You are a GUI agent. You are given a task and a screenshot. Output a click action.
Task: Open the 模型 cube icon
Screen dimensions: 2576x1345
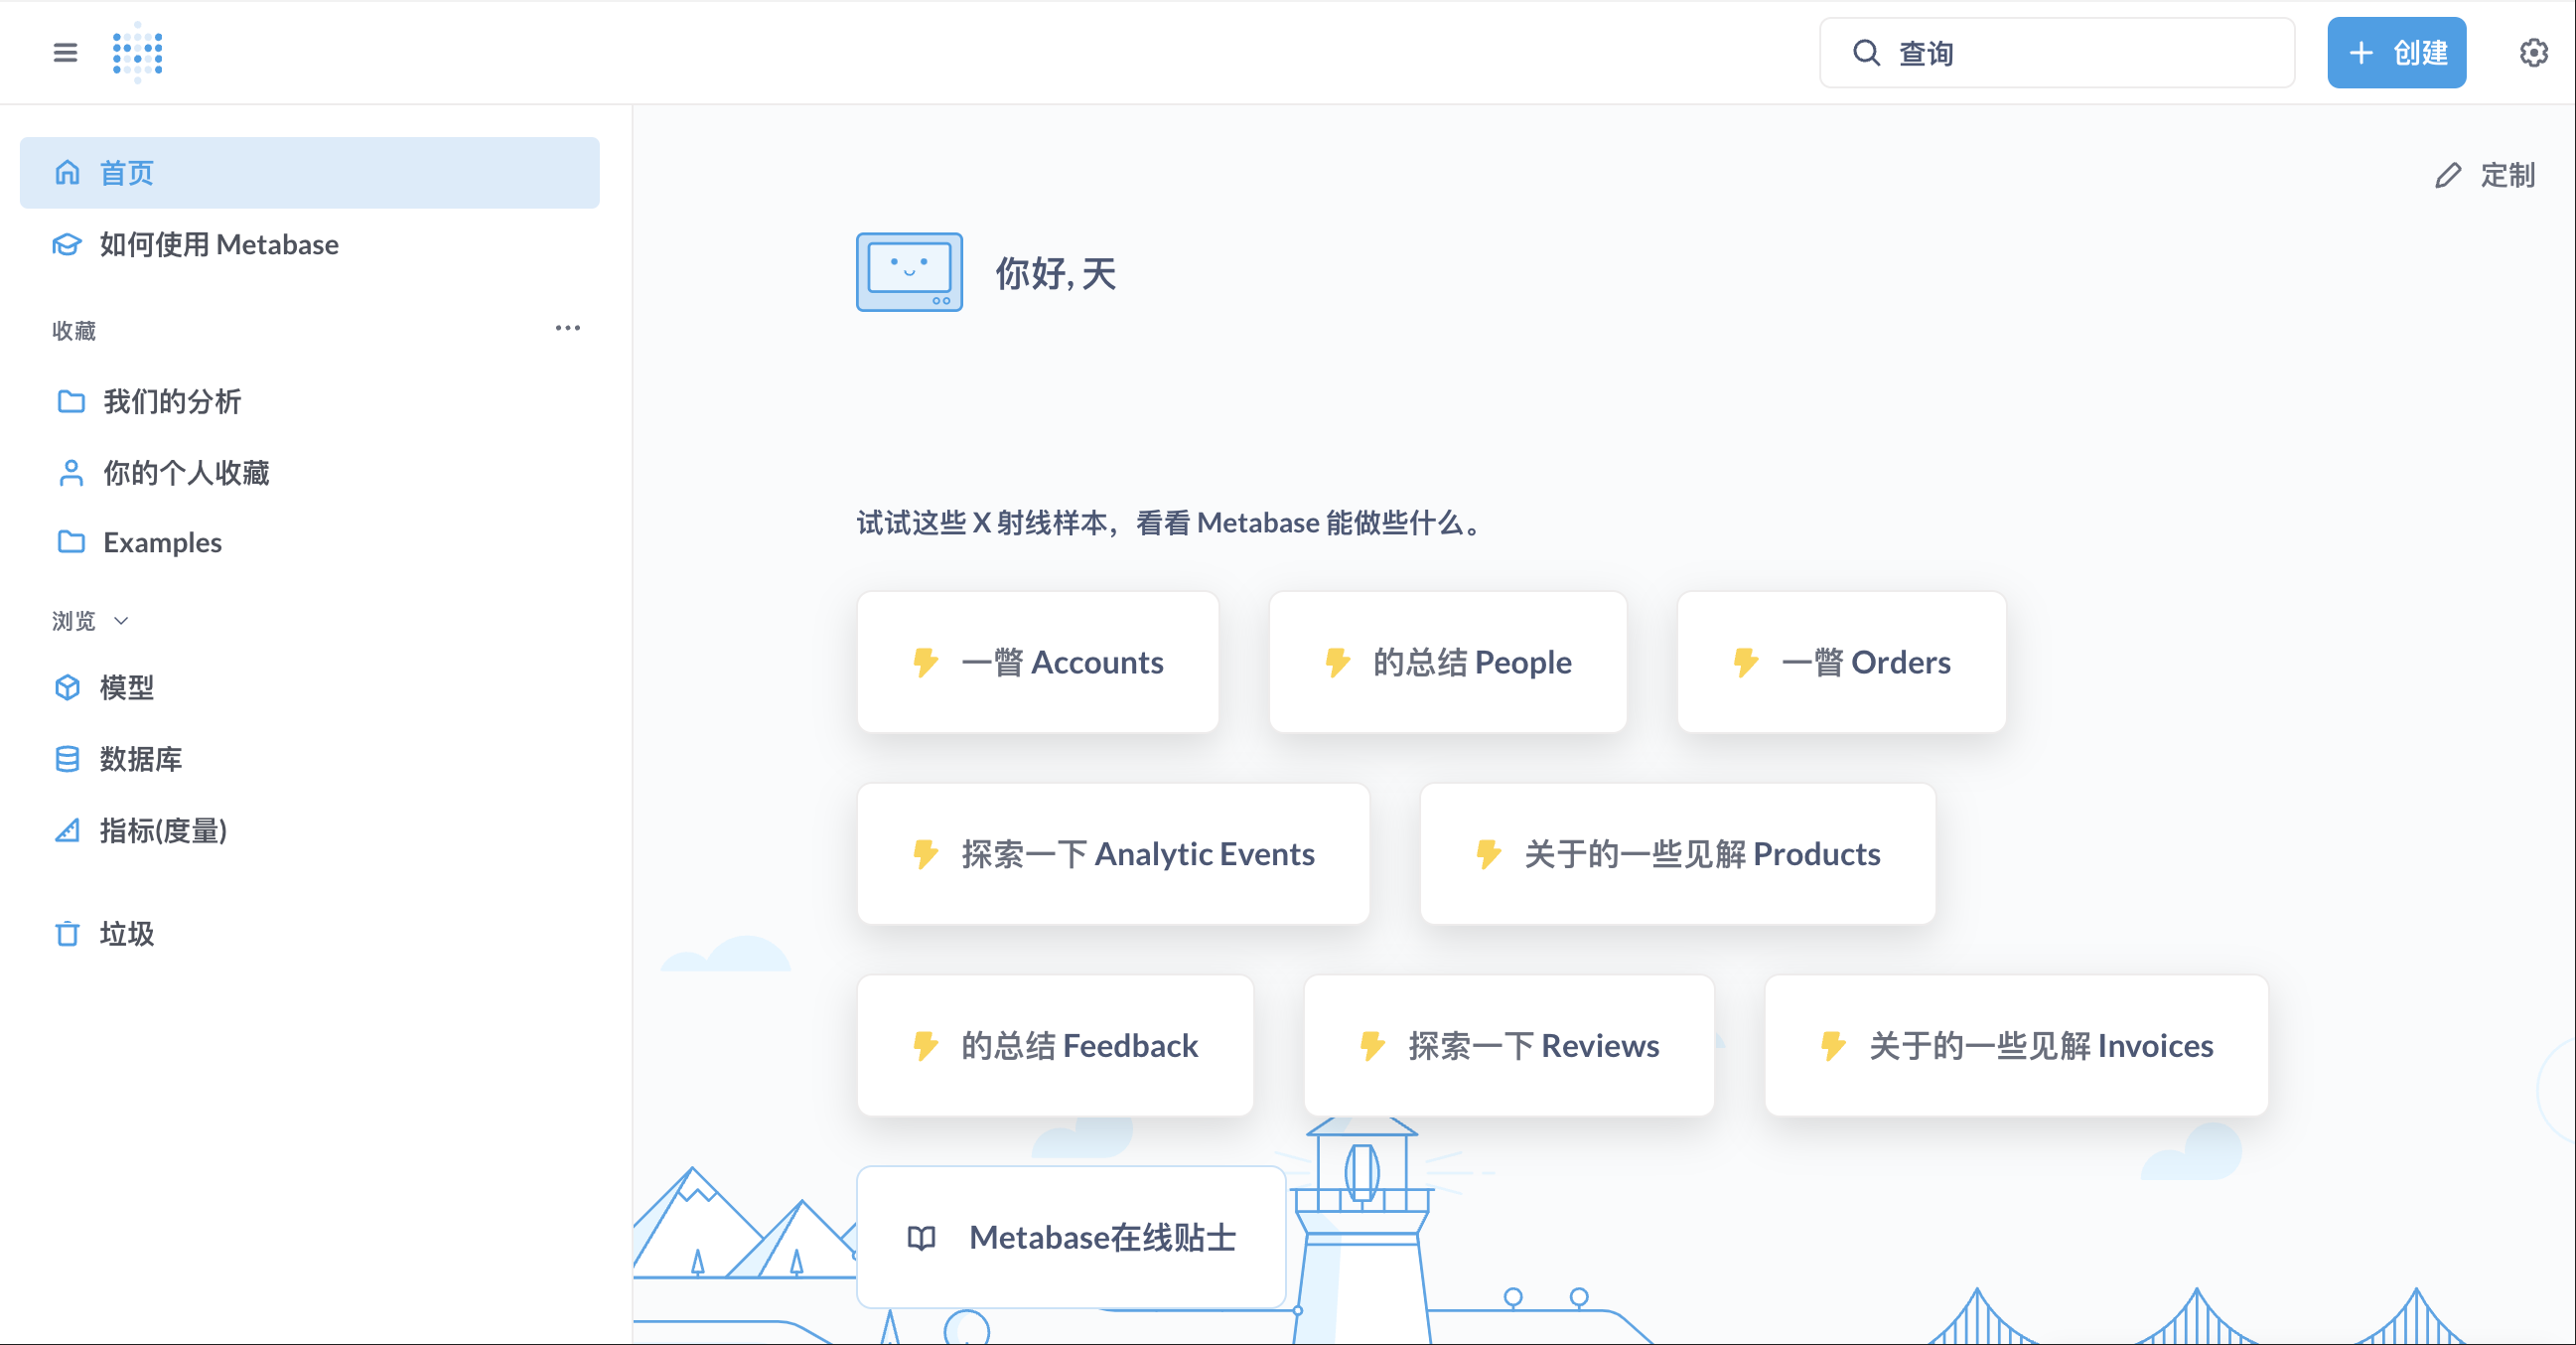[x=67, y=688]
